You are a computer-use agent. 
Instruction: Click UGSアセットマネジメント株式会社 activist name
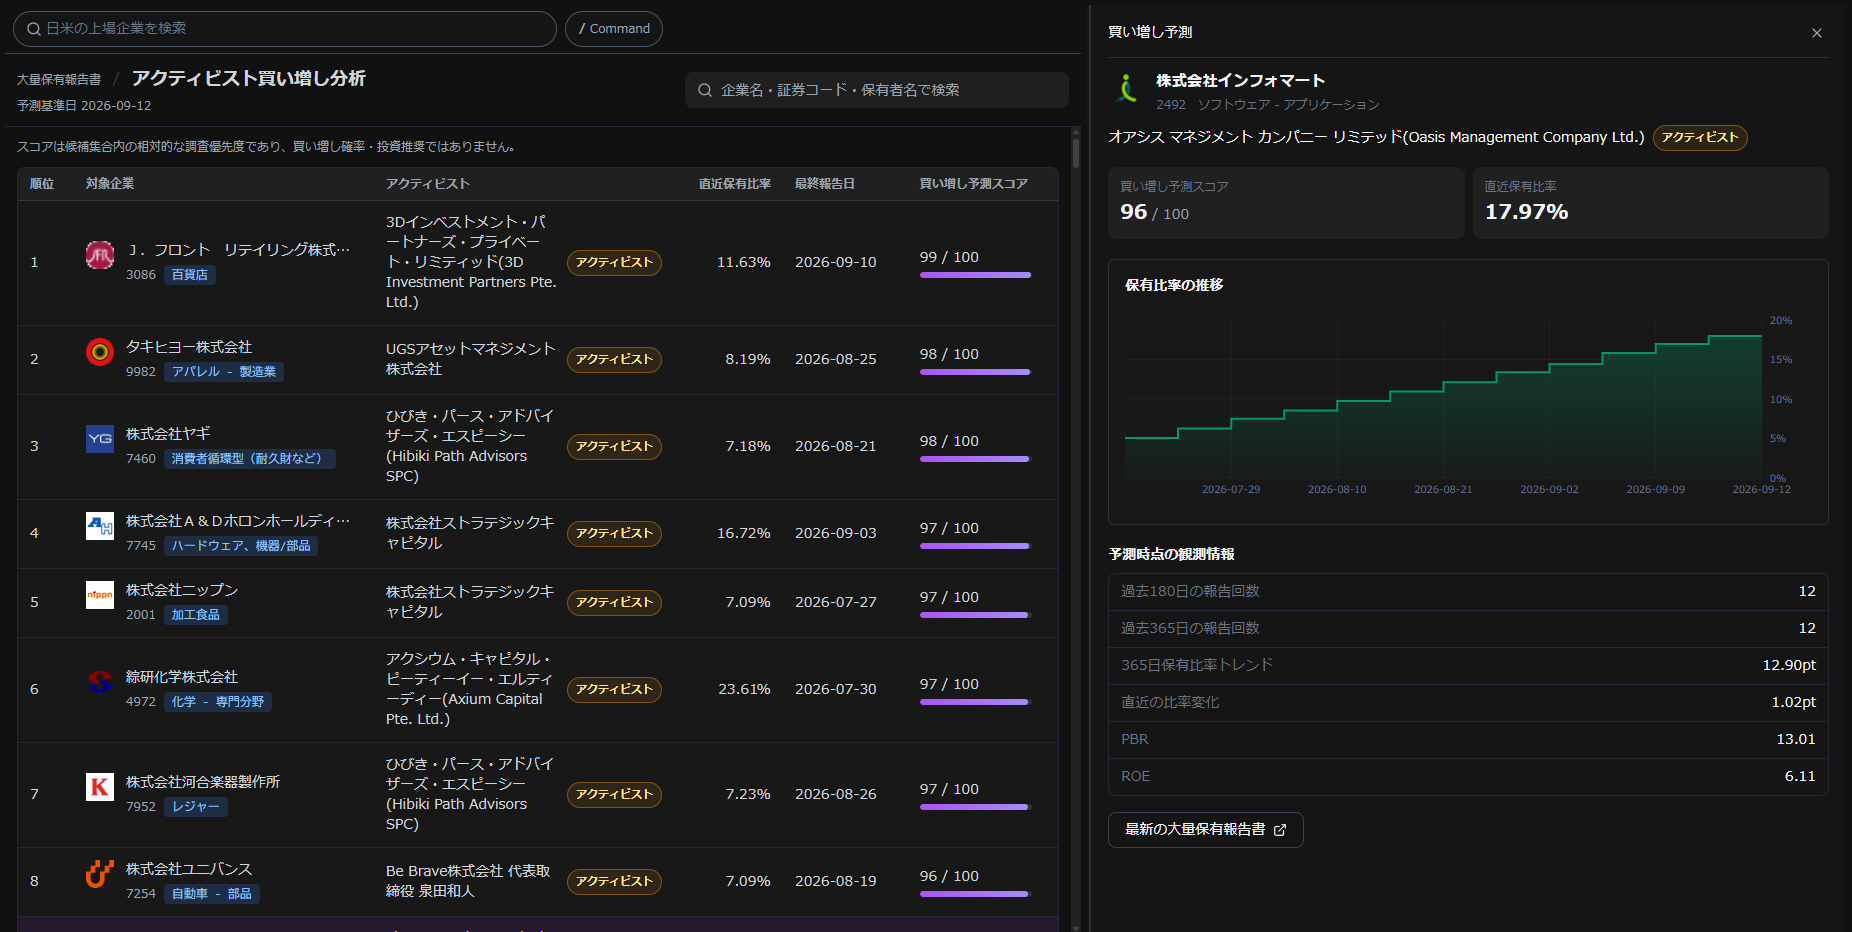pos(470,359)
